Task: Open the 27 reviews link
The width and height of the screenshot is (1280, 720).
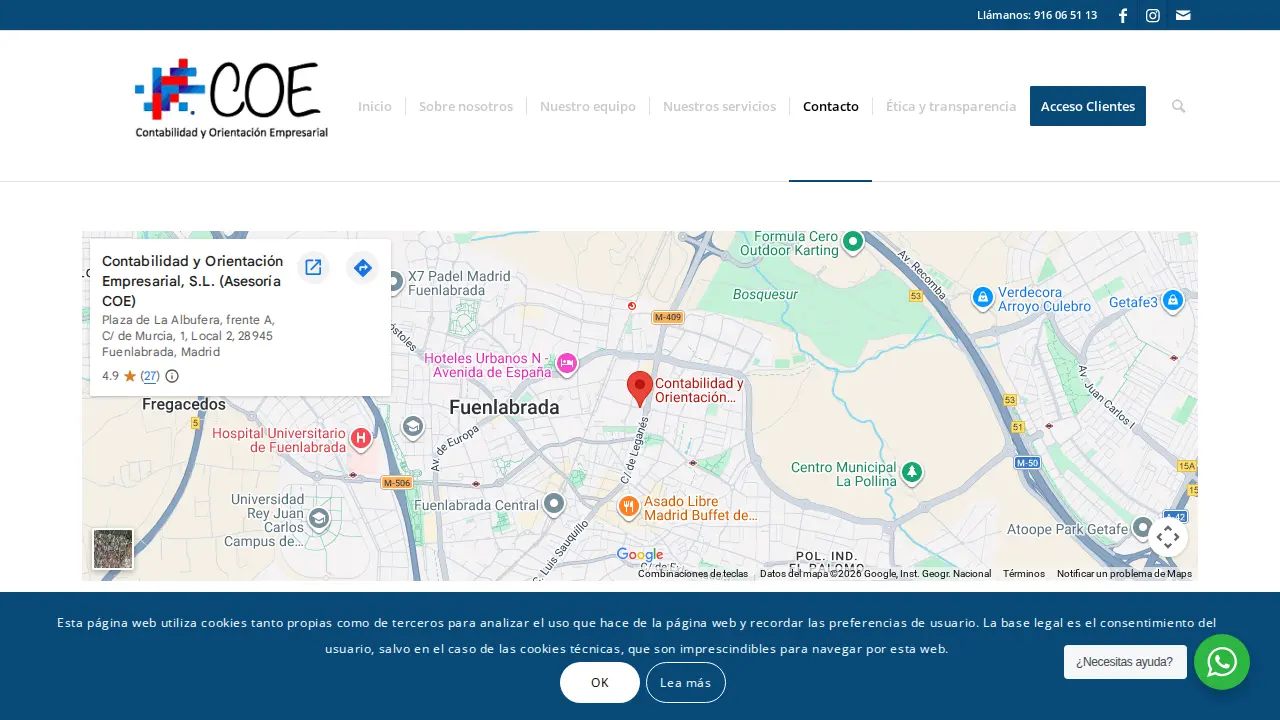Action: tap(150, 376)
